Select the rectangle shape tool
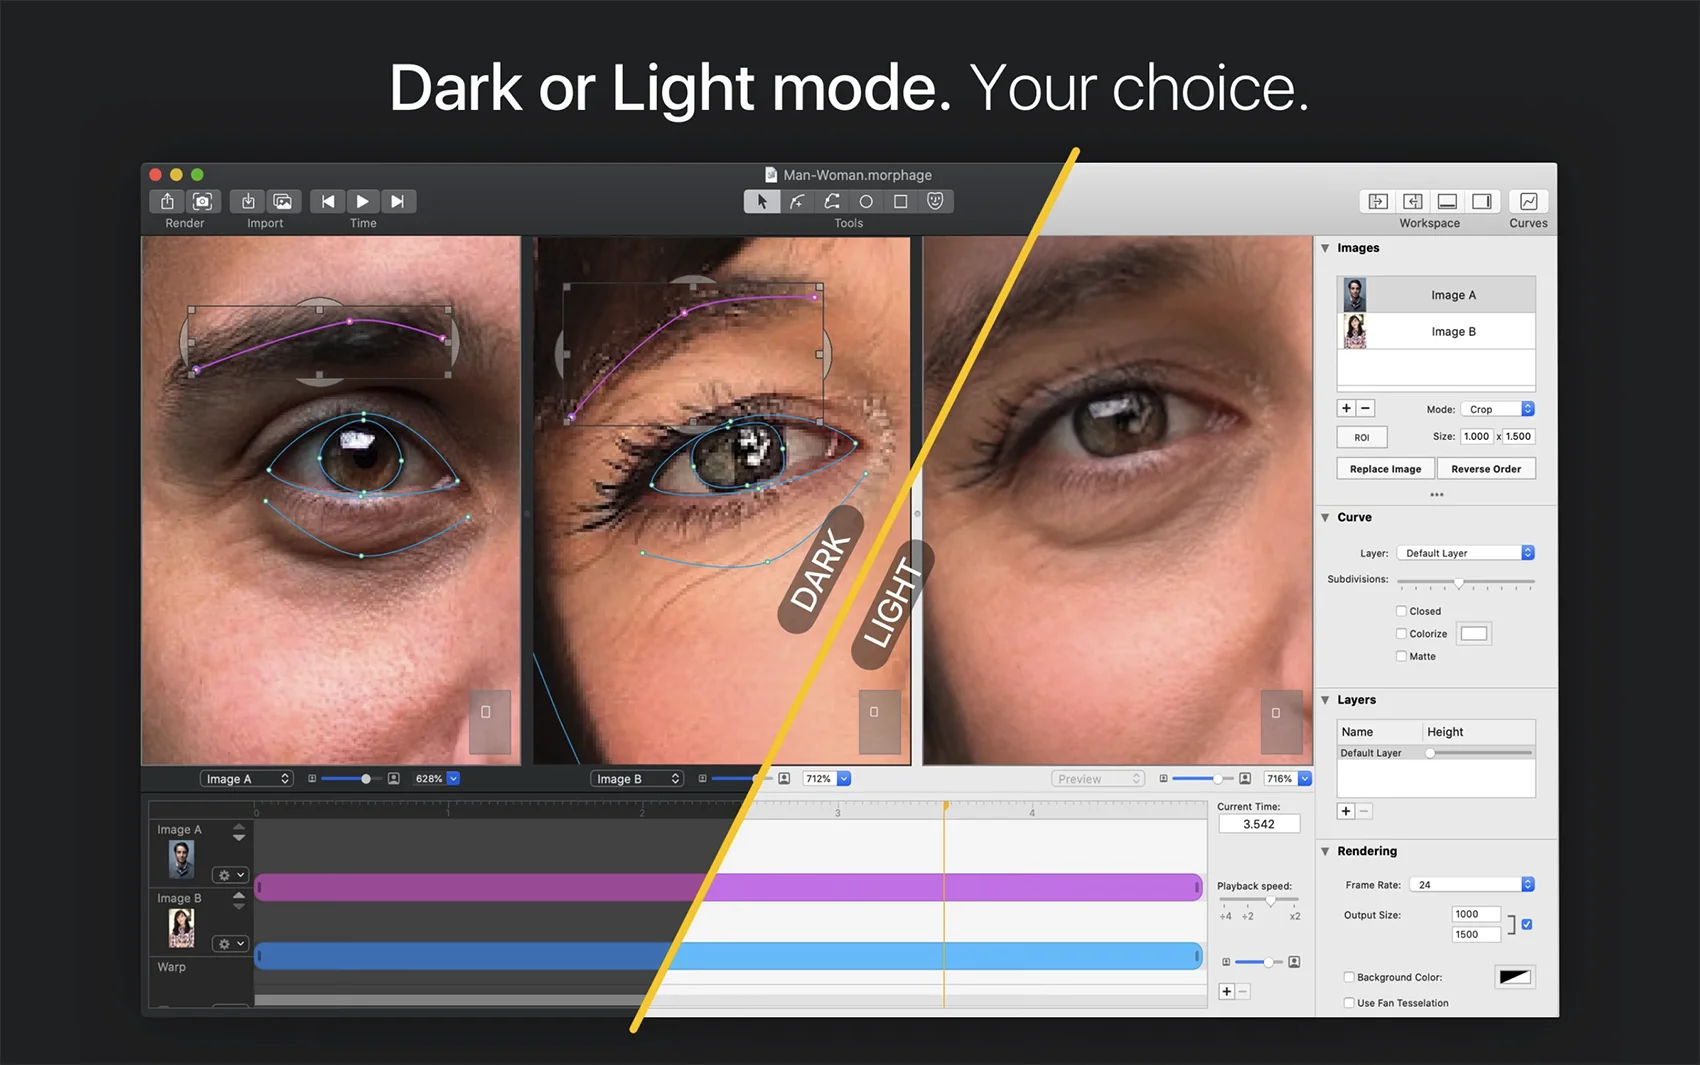The image size is (1700, 1065). (x=900, y=201)
